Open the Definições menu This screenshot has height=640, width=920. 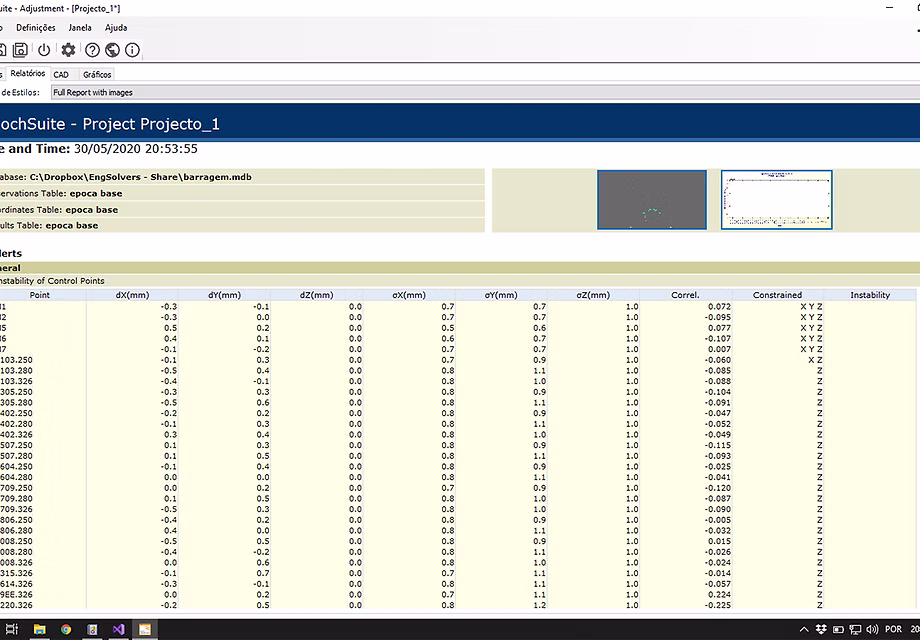(x=35, y=27)
